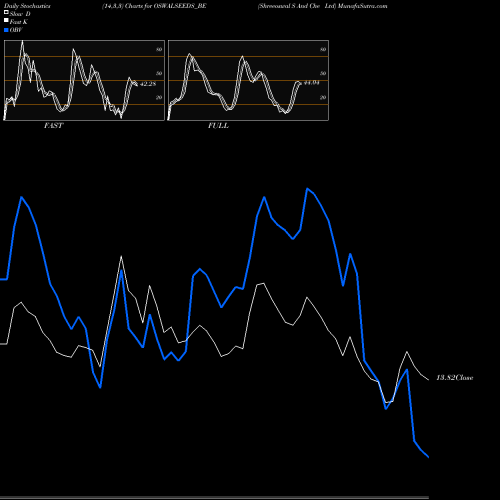This screenshot has height=500, width=500.
Task: Click the 80 level label in FAST chart
Action: tap(159, 49)
